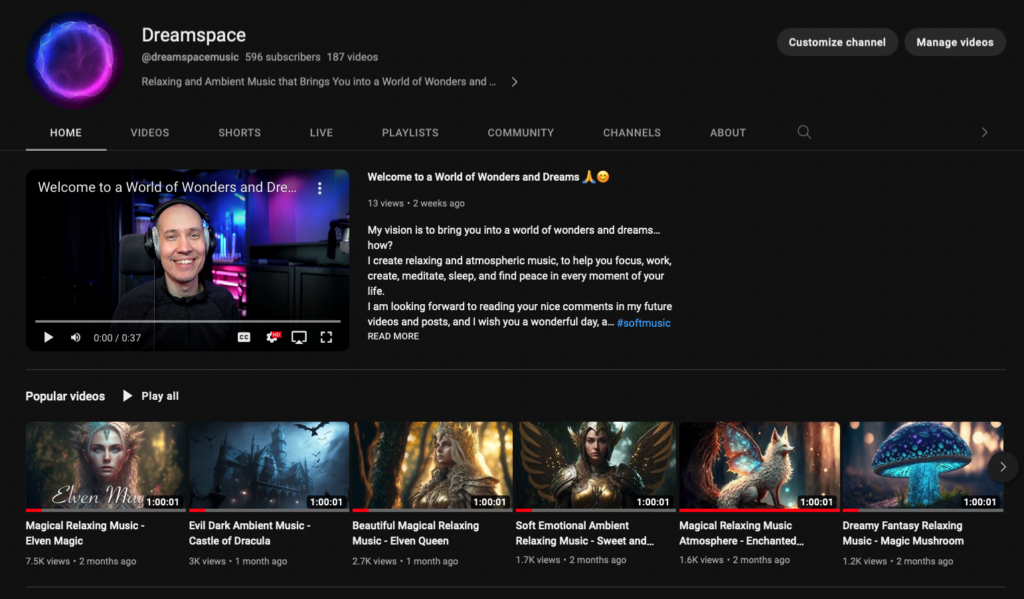Mute the trailer with the speaker icon
The image size is (1024, 599).
(76, 337)
